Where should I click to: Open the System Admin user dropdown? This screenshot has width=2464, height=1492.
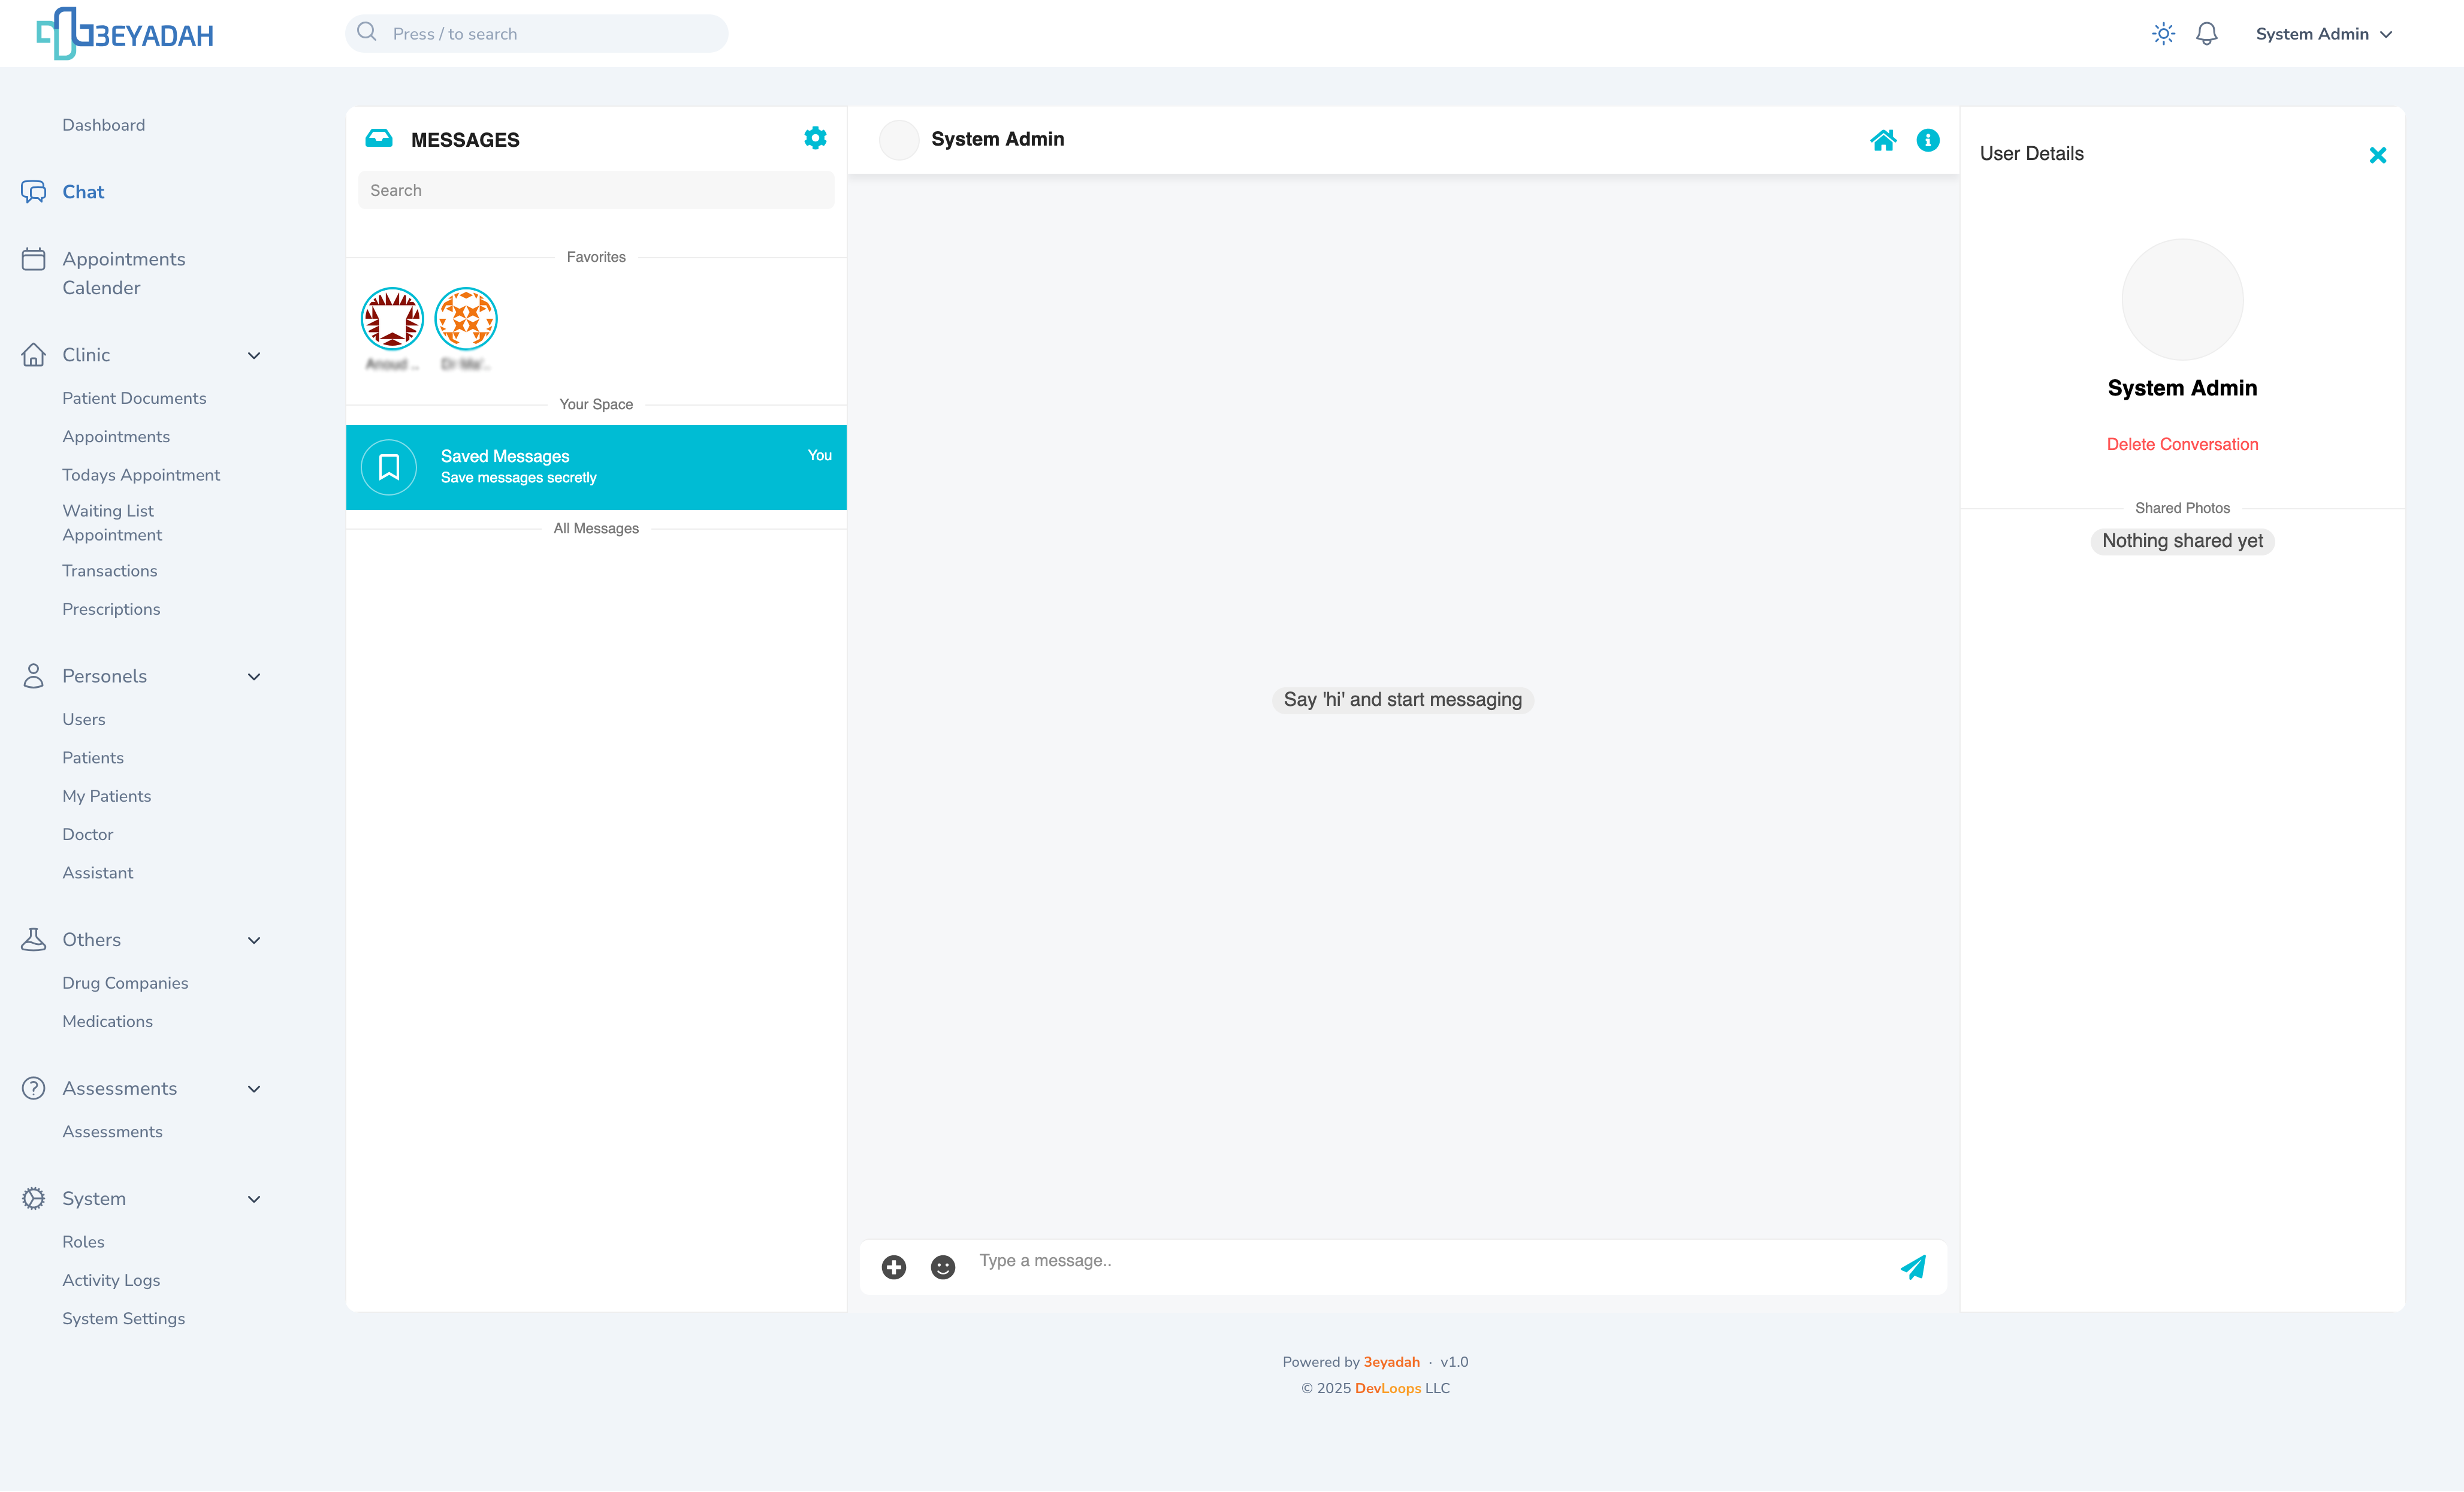(2323, 34)
